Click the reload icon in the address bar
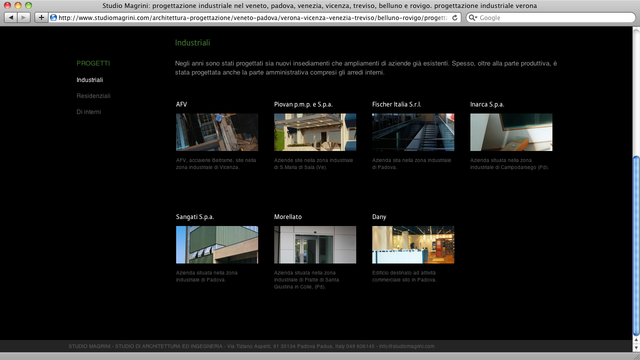Viewport: 640px width, 360px height. pos(455,18)
